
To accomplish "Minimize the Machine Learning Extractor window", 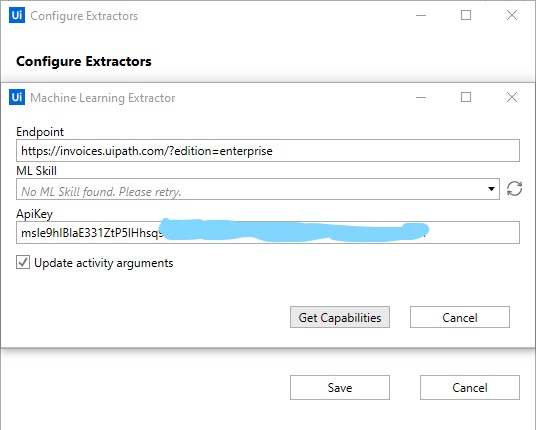I will tap(421, 97).
